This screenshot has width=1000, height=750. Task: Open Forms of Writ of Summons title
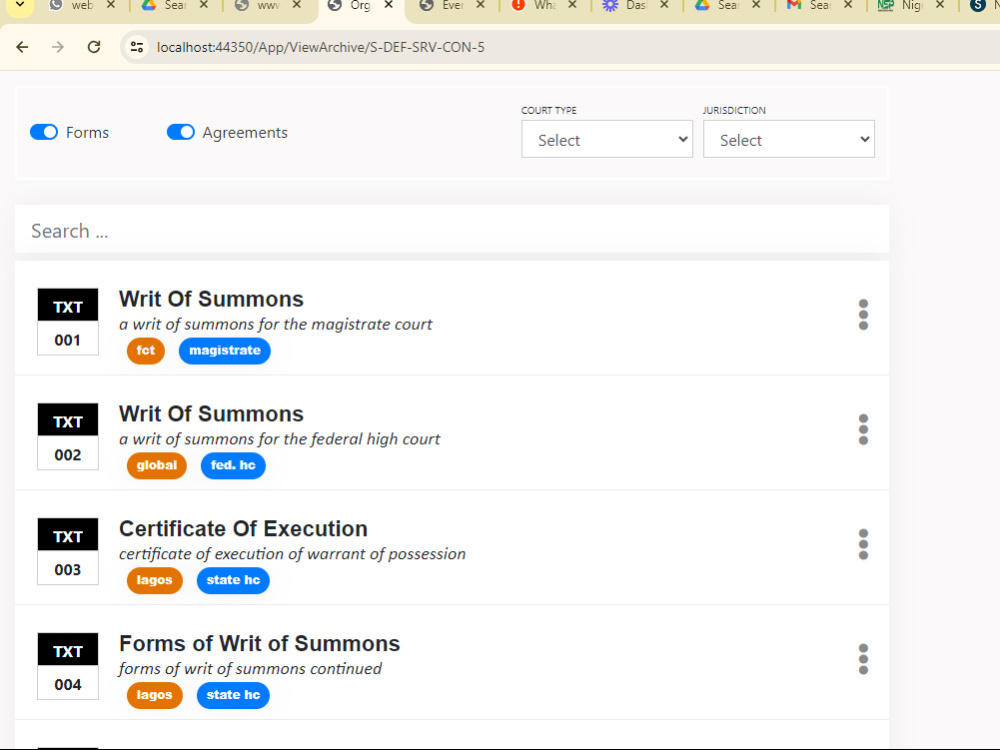click(x=260, y=643)
